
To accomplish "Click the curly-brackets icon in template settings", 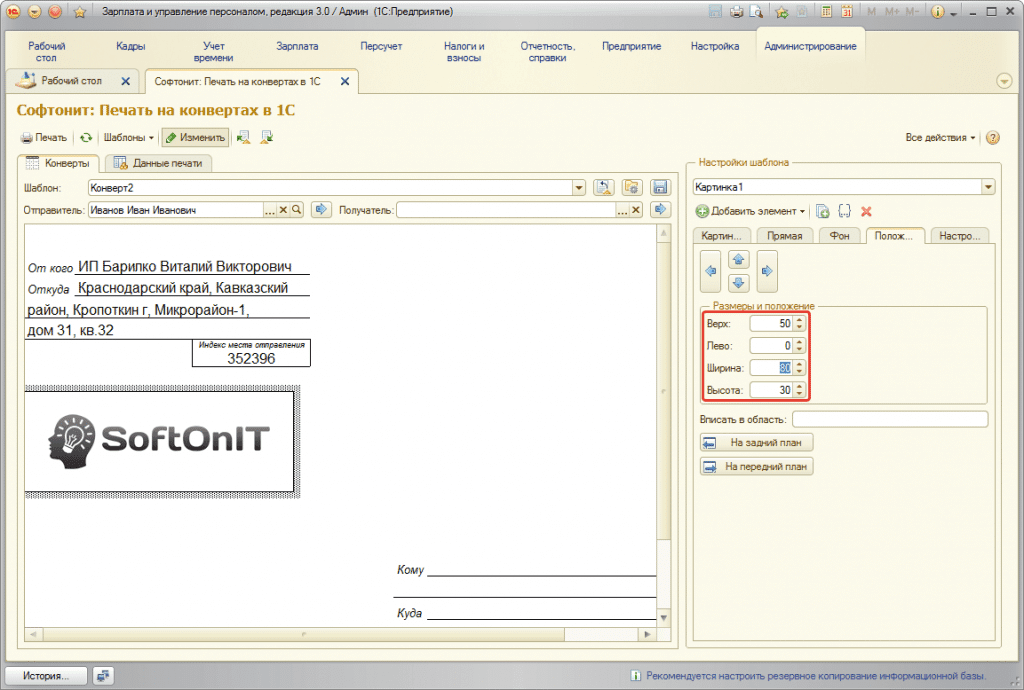I will [x=844, y=212].
